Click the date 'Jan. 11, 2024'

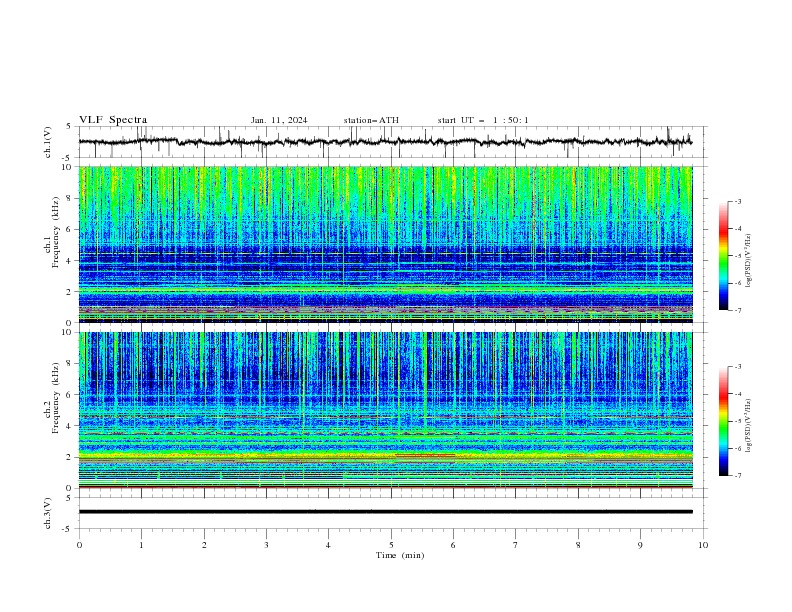[279, 120]
